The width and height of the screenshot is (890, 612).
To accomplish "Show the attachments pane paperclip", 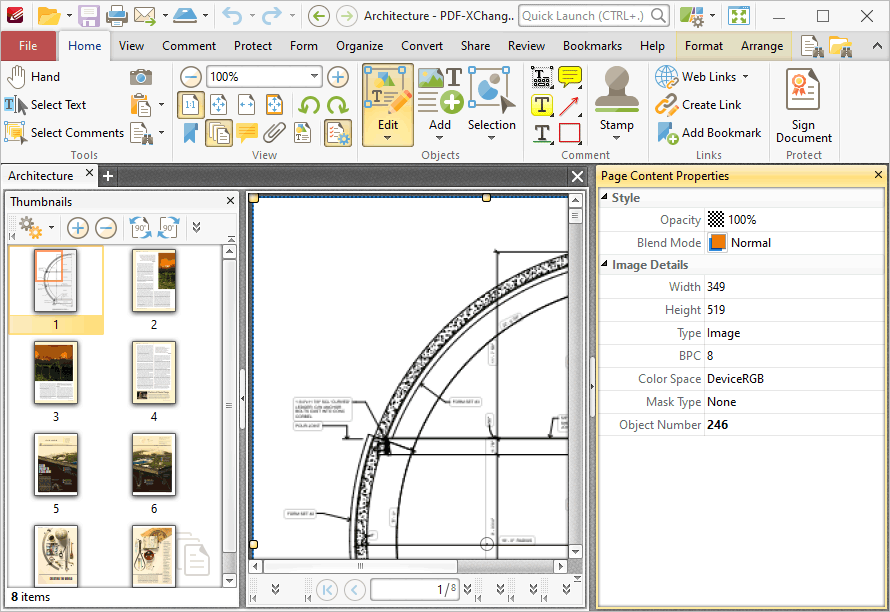I will click(274, 133).
